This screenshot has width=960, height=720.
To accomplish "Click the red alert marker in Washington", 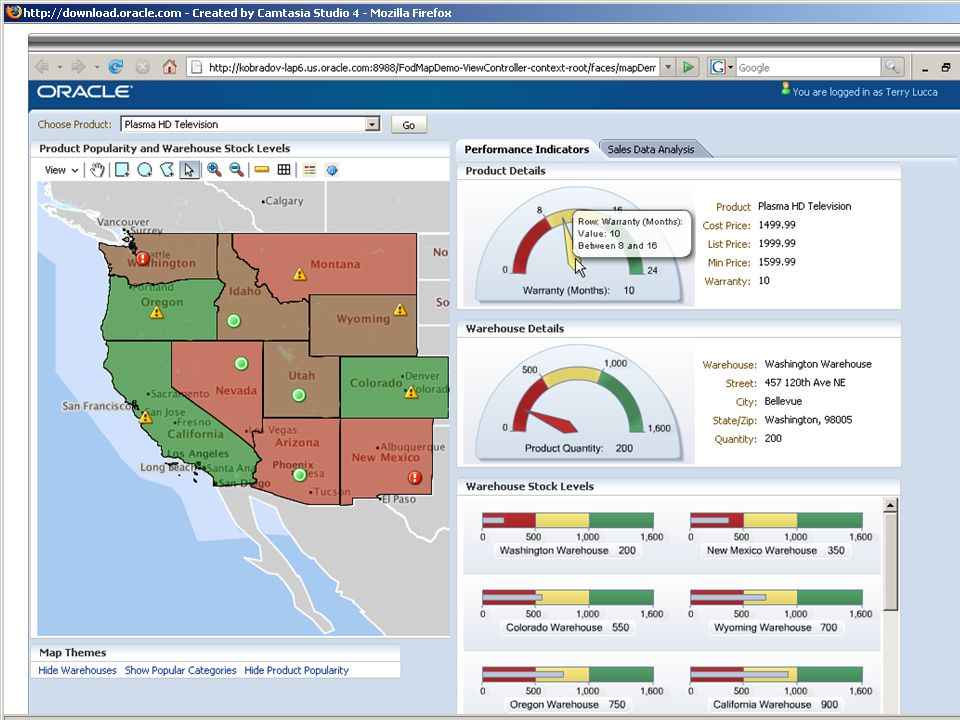I will 143,258.
